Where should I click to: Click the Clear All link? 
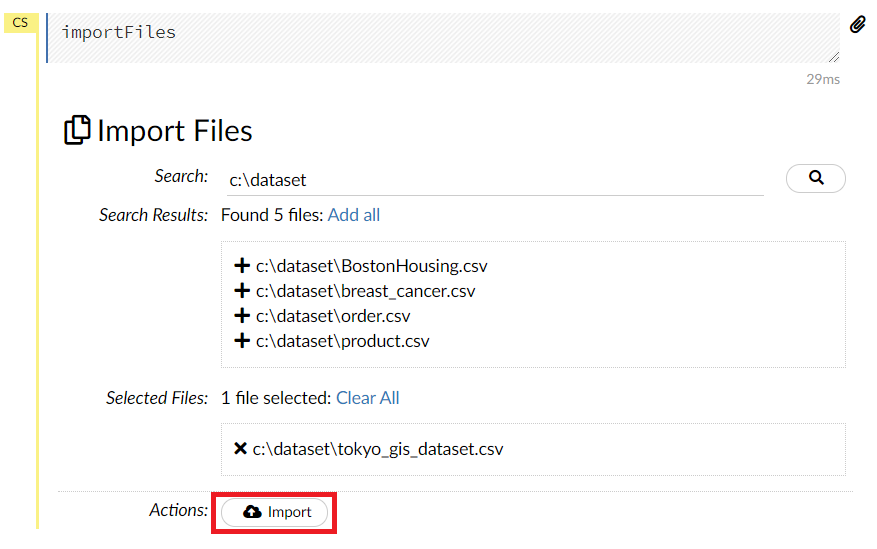[x=367, y=398]
